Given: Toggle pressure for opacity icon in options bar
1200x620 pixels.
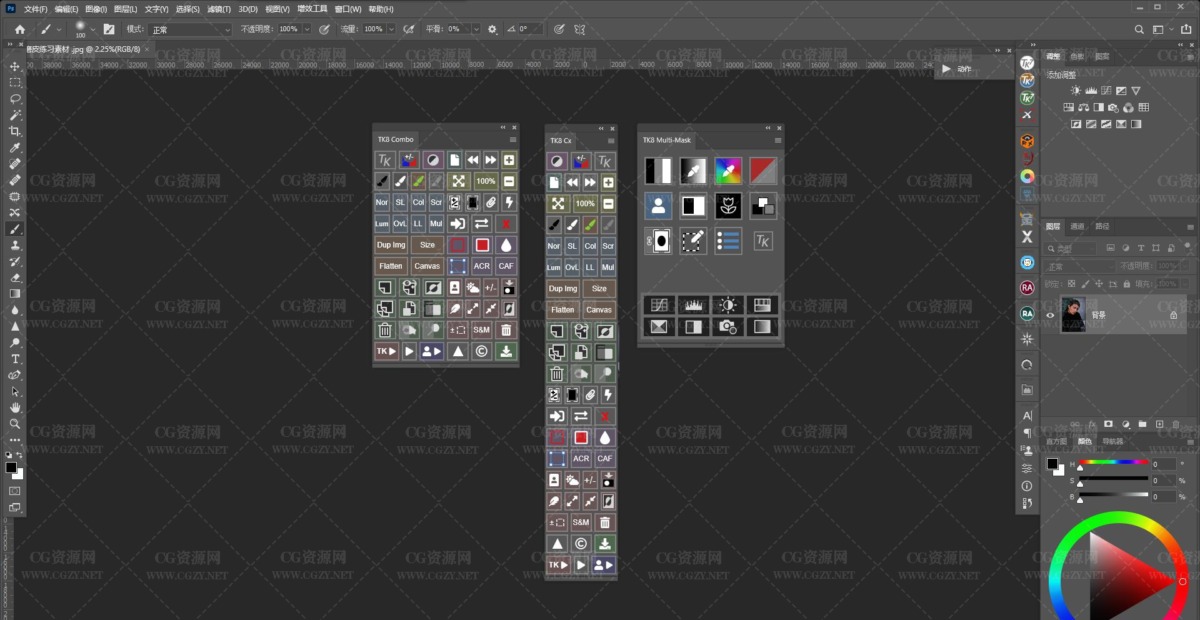Looking at the screenshot, I should [324, 29].
